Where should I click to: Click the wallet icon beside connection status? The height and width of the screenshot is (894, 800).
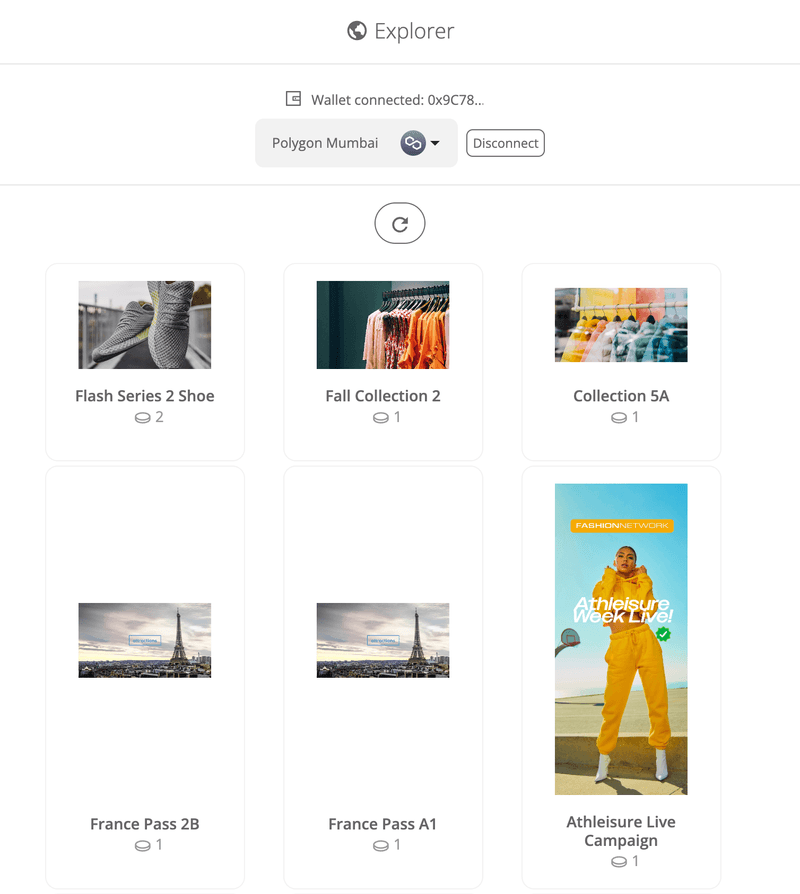(x=294, y=99)
